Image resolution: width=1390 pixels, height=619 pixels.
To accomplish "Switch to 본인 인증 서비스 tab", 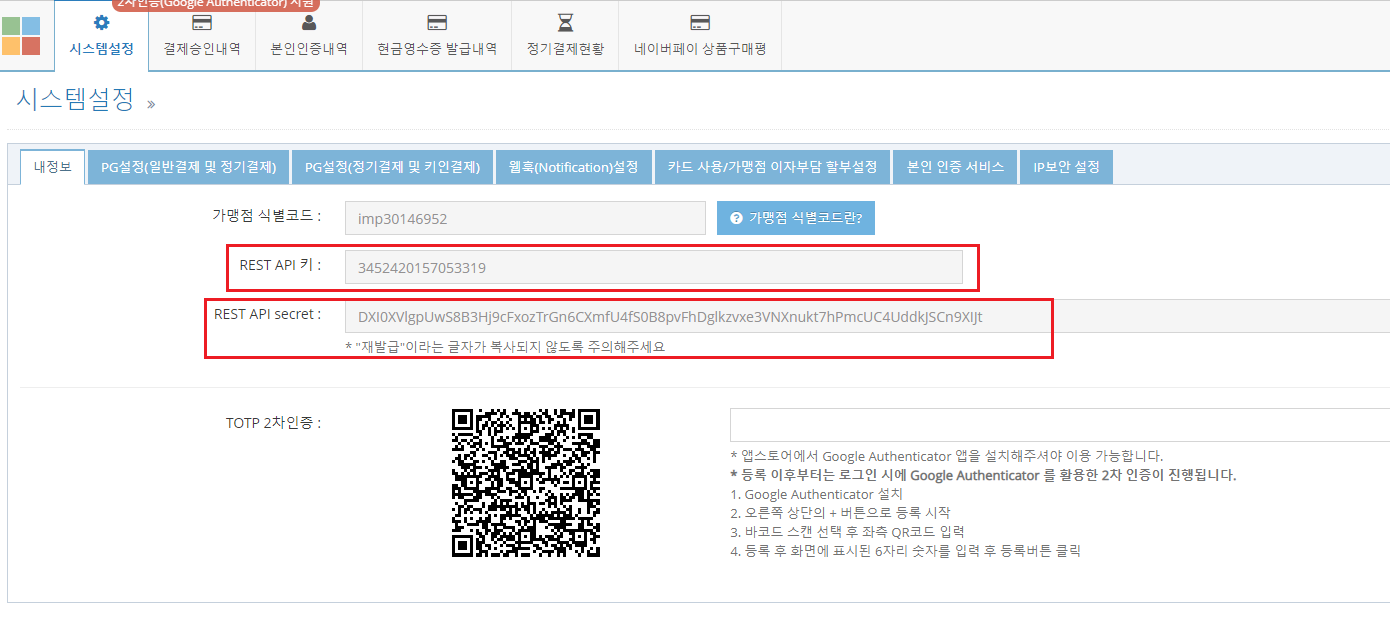I will (x=955, y=167).
